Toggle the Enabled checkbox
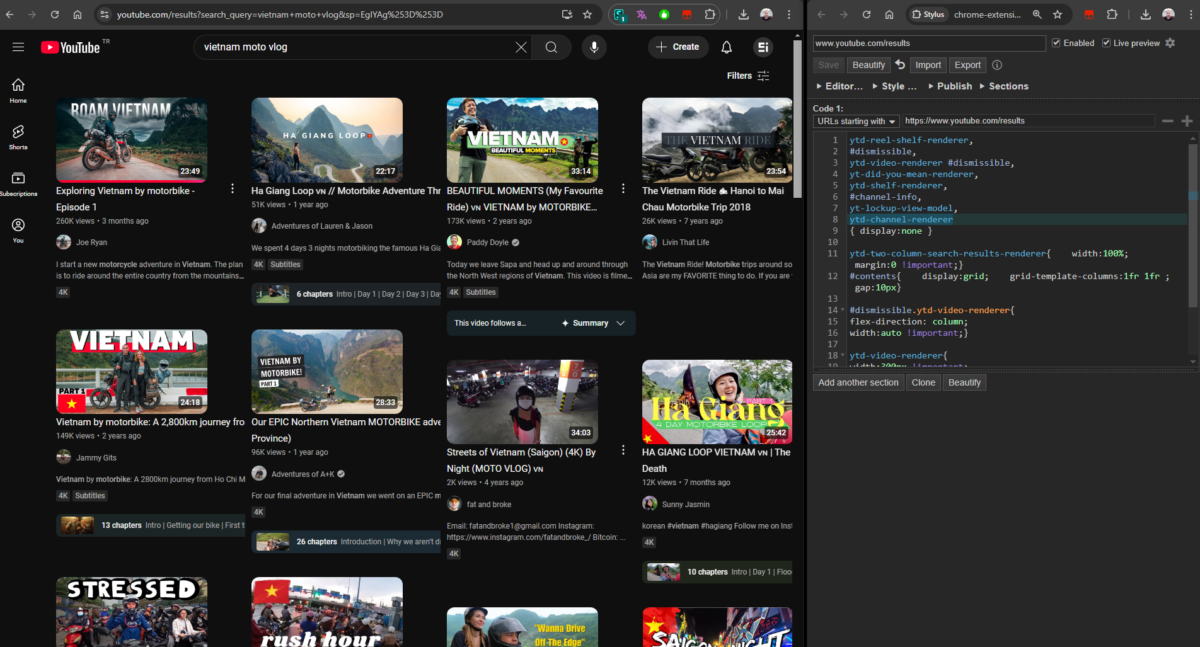Viewport: 1200px width, 647px height. (1057, 43)
